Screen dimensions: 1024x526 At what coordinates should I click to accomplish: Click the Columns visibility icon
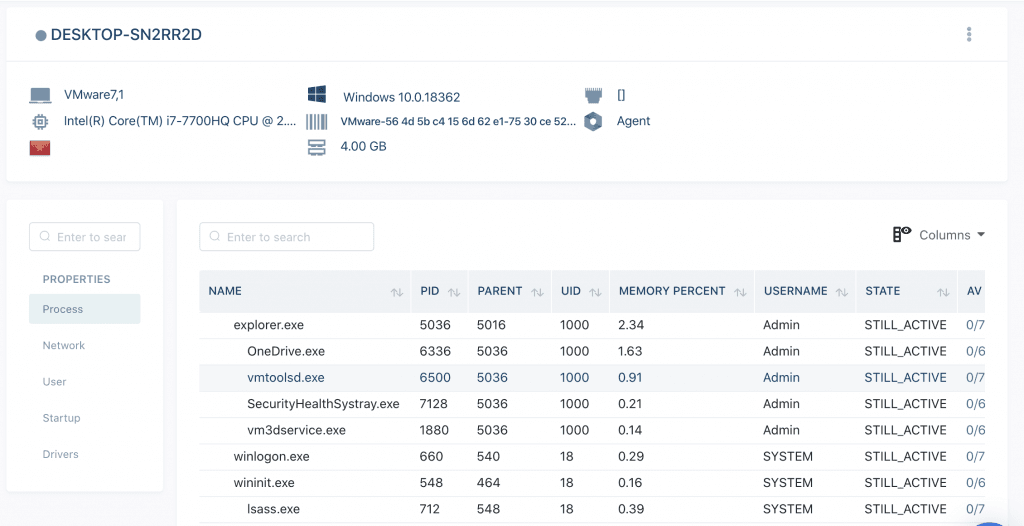[902, 235]
